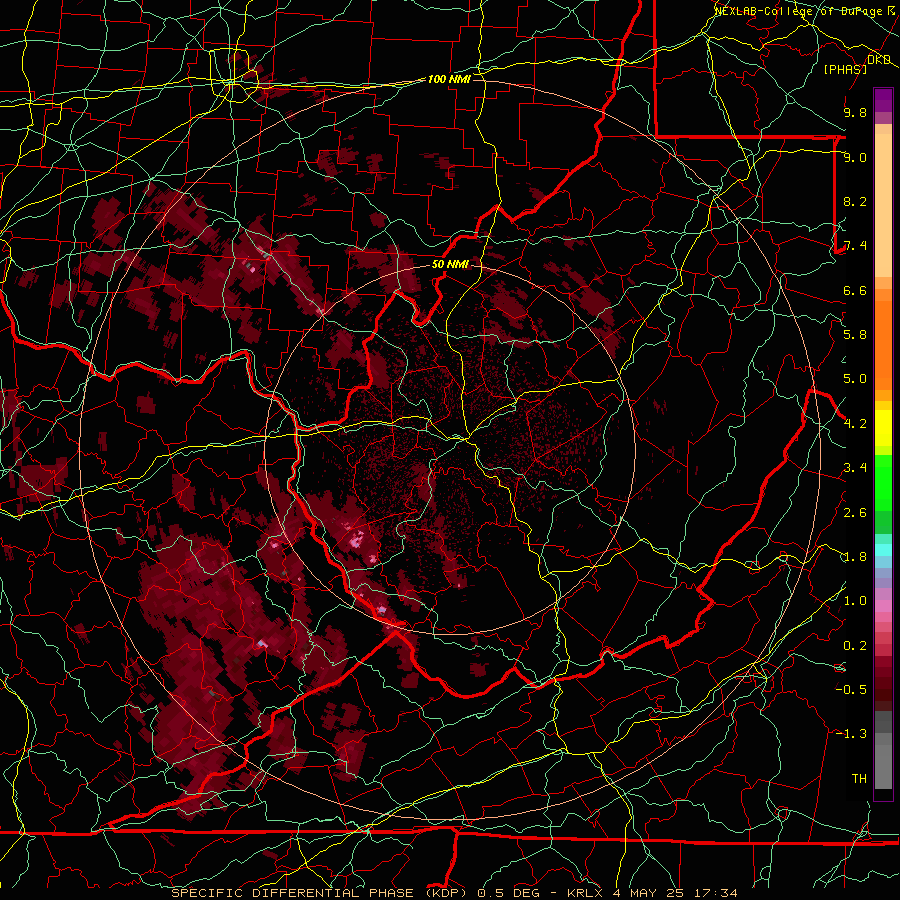Click the 17:34 timestamp in the caption
This screenshot has height=900, width=900.
(x=715, y=893)
